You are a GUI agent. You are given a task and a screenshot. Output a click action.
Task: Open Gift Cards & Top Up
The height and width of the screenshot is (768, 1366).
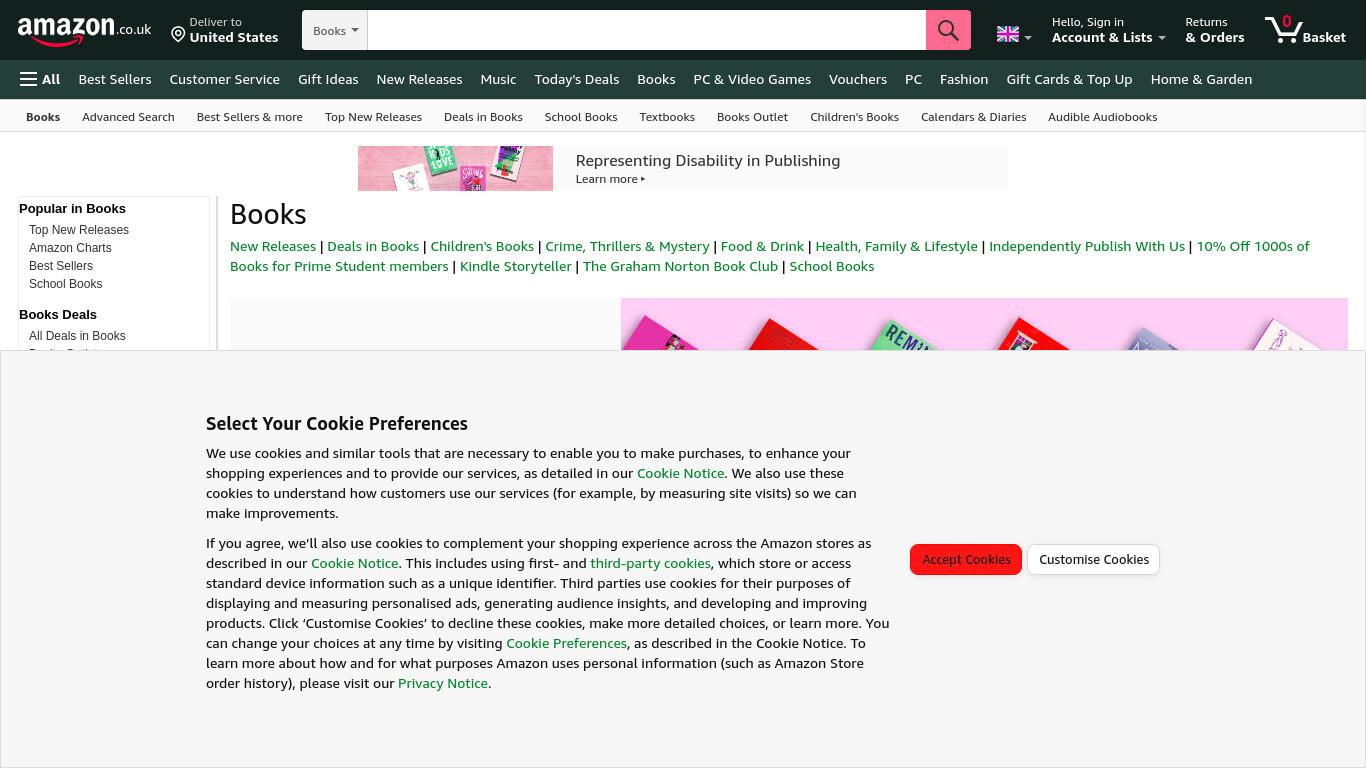pyautogui.click(x=1069, y=79)
